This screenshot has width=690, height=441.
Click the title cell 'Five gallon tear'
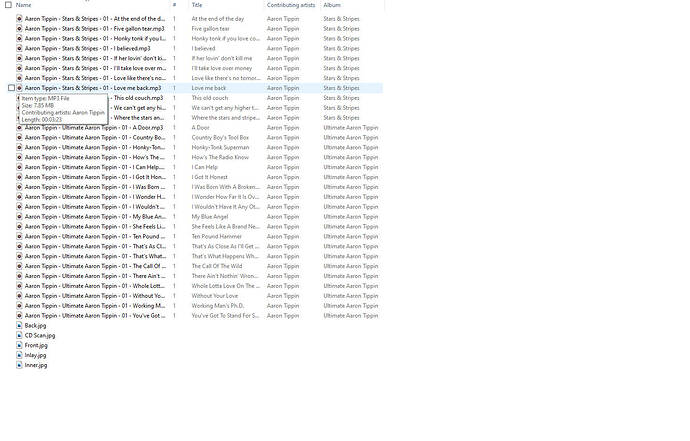click(x=210, y=29)
